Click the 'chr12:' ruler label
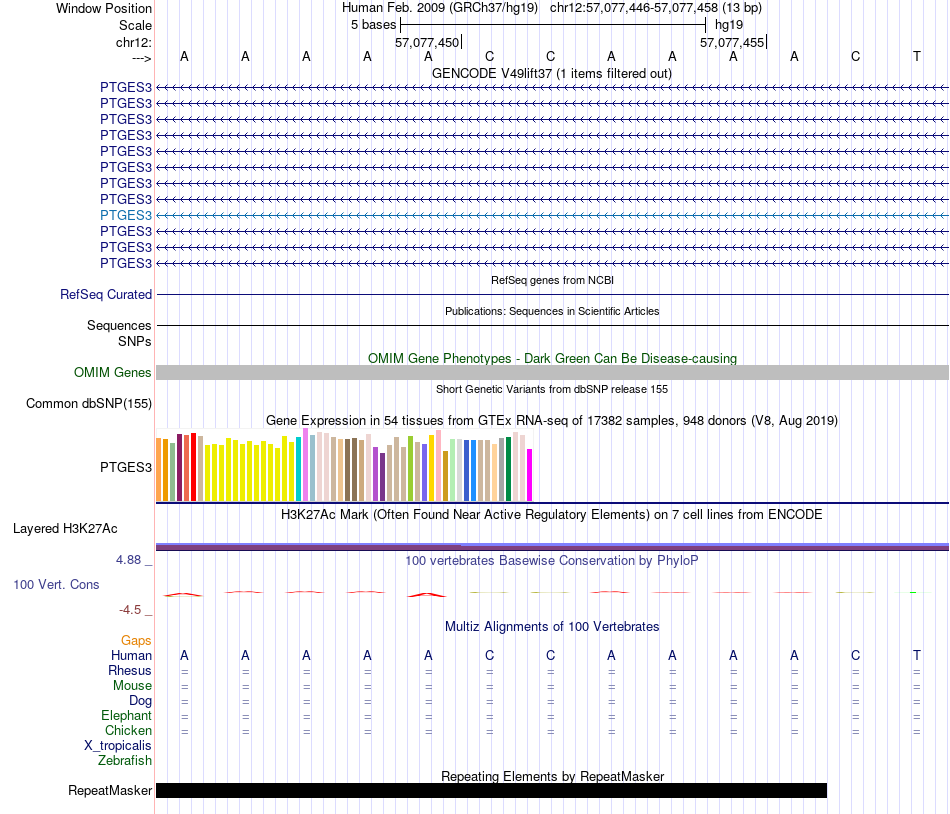Viewport: 950px width, 814px height. [134, 42]
